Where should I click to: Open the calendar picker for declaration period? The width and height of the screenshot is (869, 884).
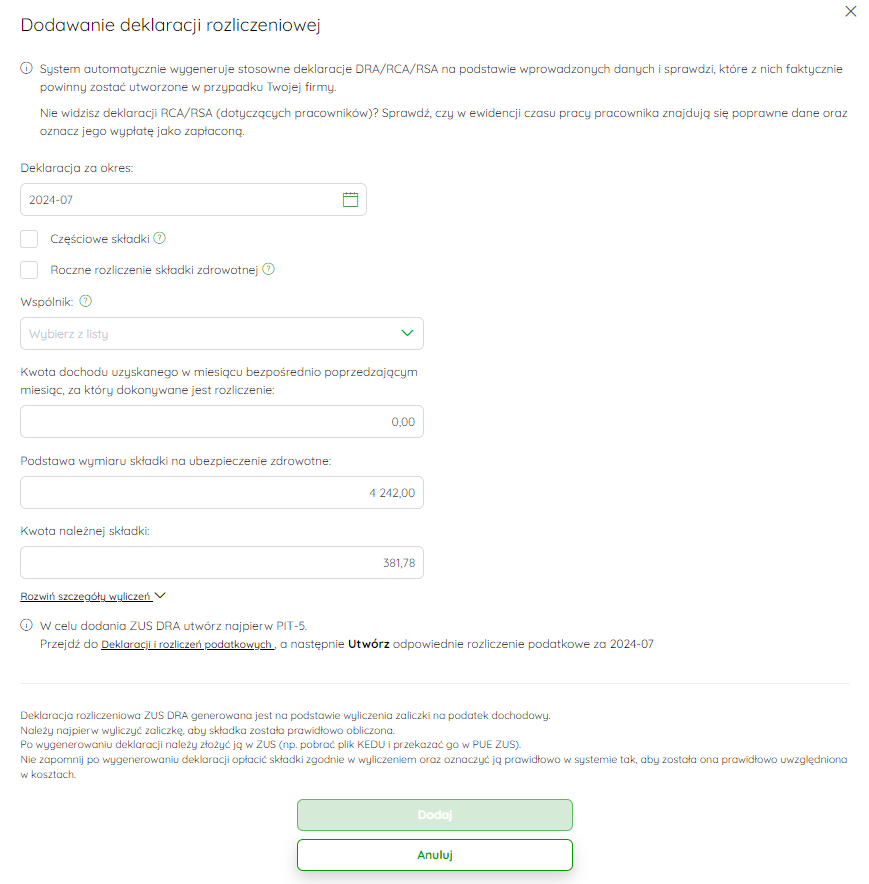pyautogui.click(x=350, y=200)
